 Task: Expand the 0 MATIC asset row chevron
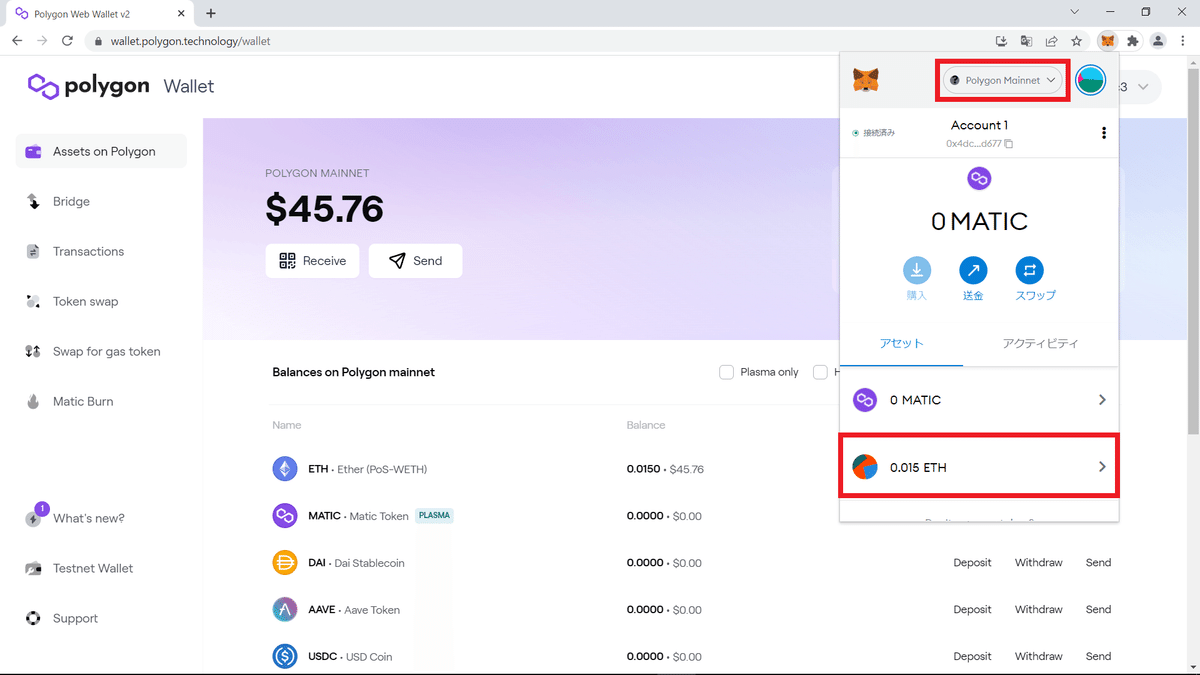point(1102,400)
